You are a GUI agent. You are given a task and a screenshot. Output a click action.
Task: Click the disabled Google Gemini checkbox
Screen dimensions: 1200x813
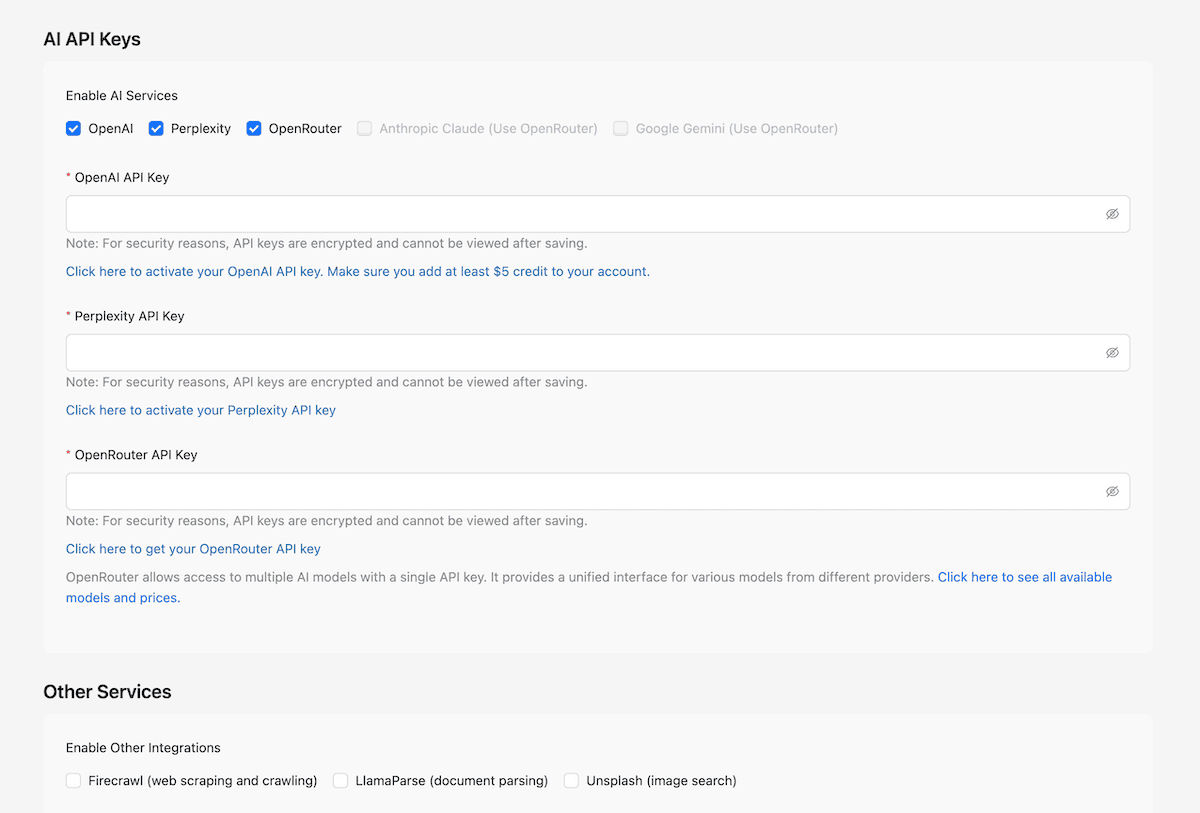coord(621,129)
